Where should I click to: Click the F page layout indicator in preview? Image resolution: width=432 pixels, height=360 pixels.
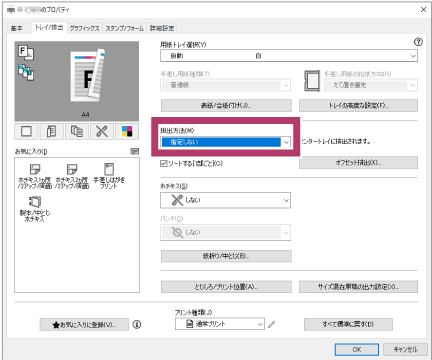coord(26,53)
